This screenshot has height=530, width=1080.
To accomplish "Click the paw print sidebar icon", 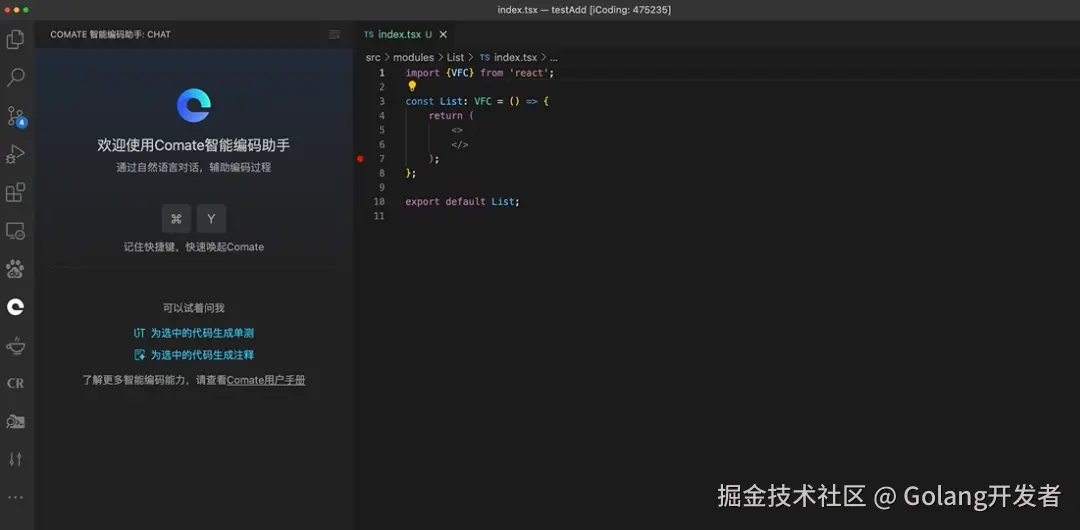I will [x=15, y=269].
